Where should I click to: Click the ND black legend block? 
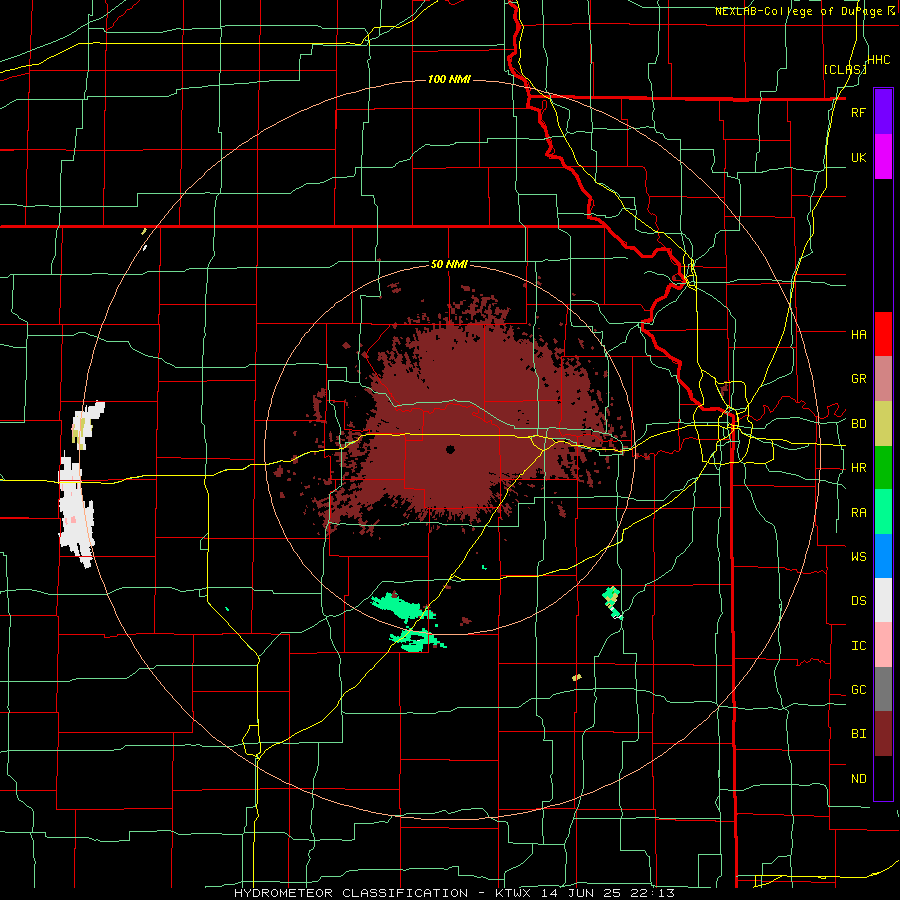tap(883, 778)
